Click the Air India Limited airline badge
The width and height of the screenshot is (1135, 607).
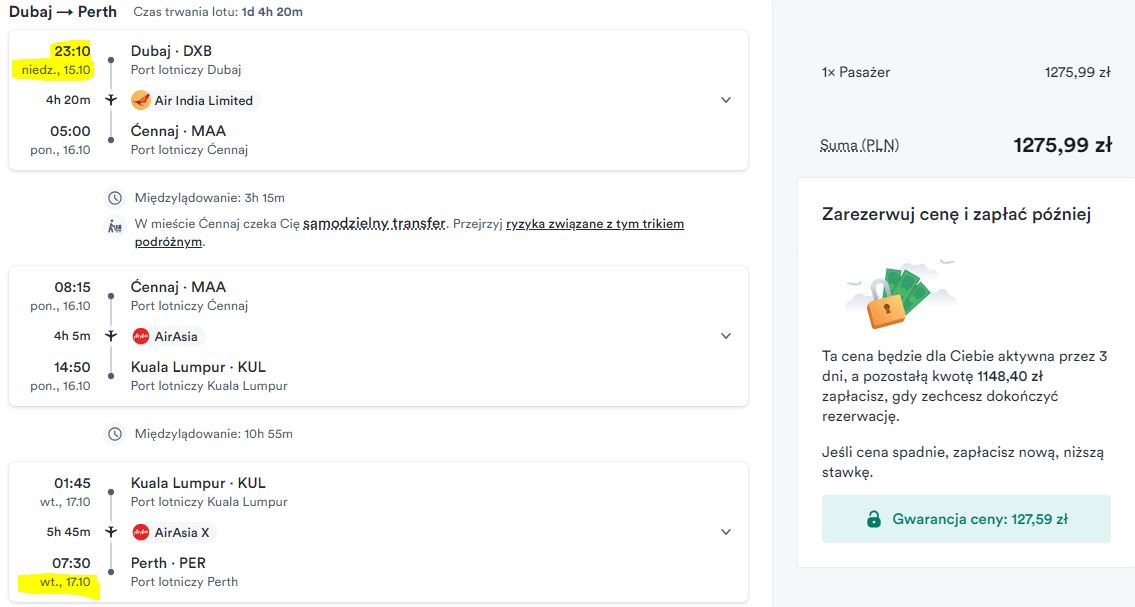pyautogui.click(x=194, y=101)
